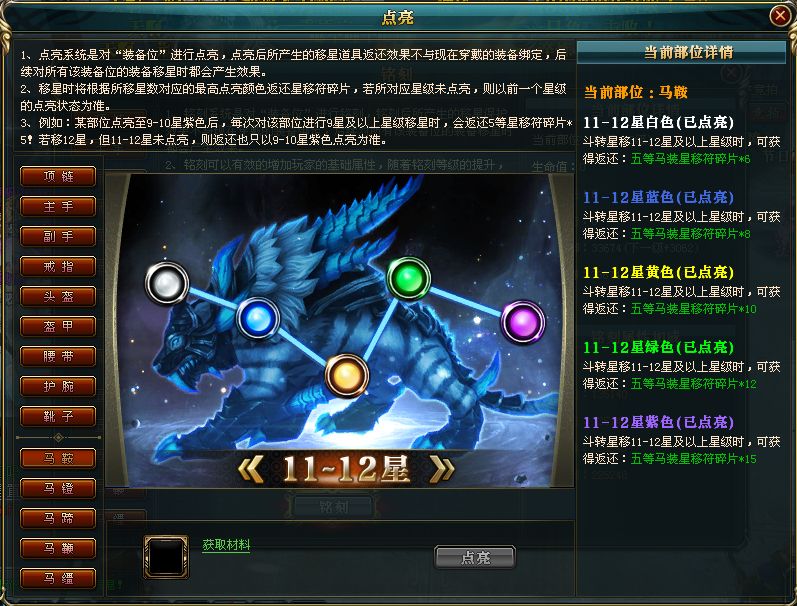This screenshot has width=797, height=606.
Task: Click the empty material slot
Action: (166, 557)
